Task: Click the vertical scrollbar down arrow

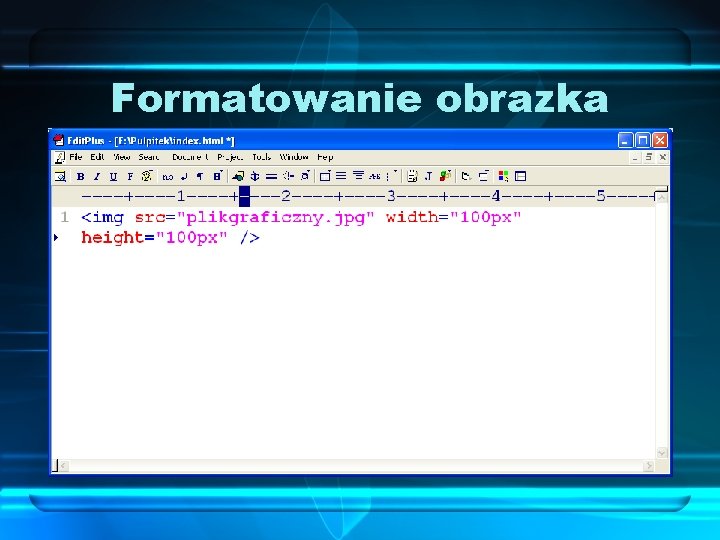Action: pyautogui.click(x=662, y=453)
